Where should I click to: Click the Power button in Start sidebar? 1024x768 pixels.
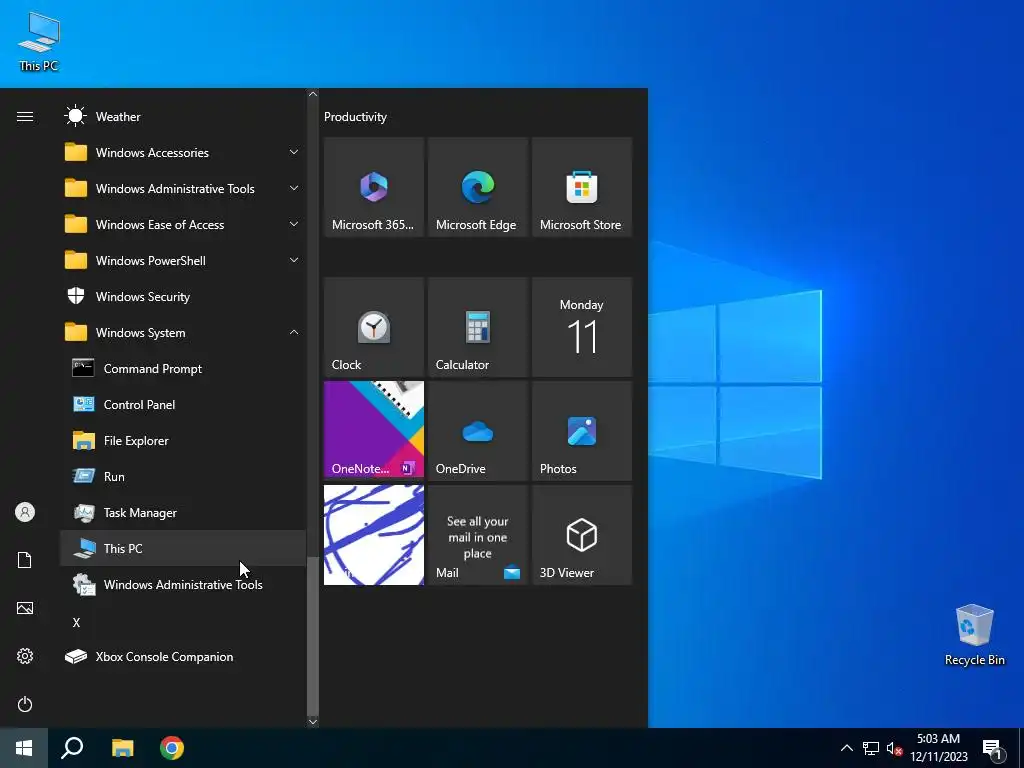click(x=25, y=704)
